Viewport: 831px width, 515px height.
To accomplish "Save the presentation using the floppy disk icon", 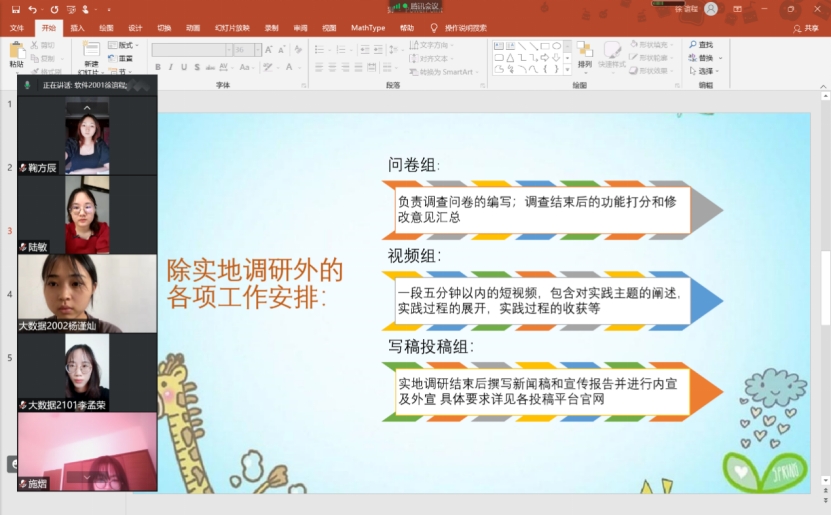I will [x=16, y=10].
